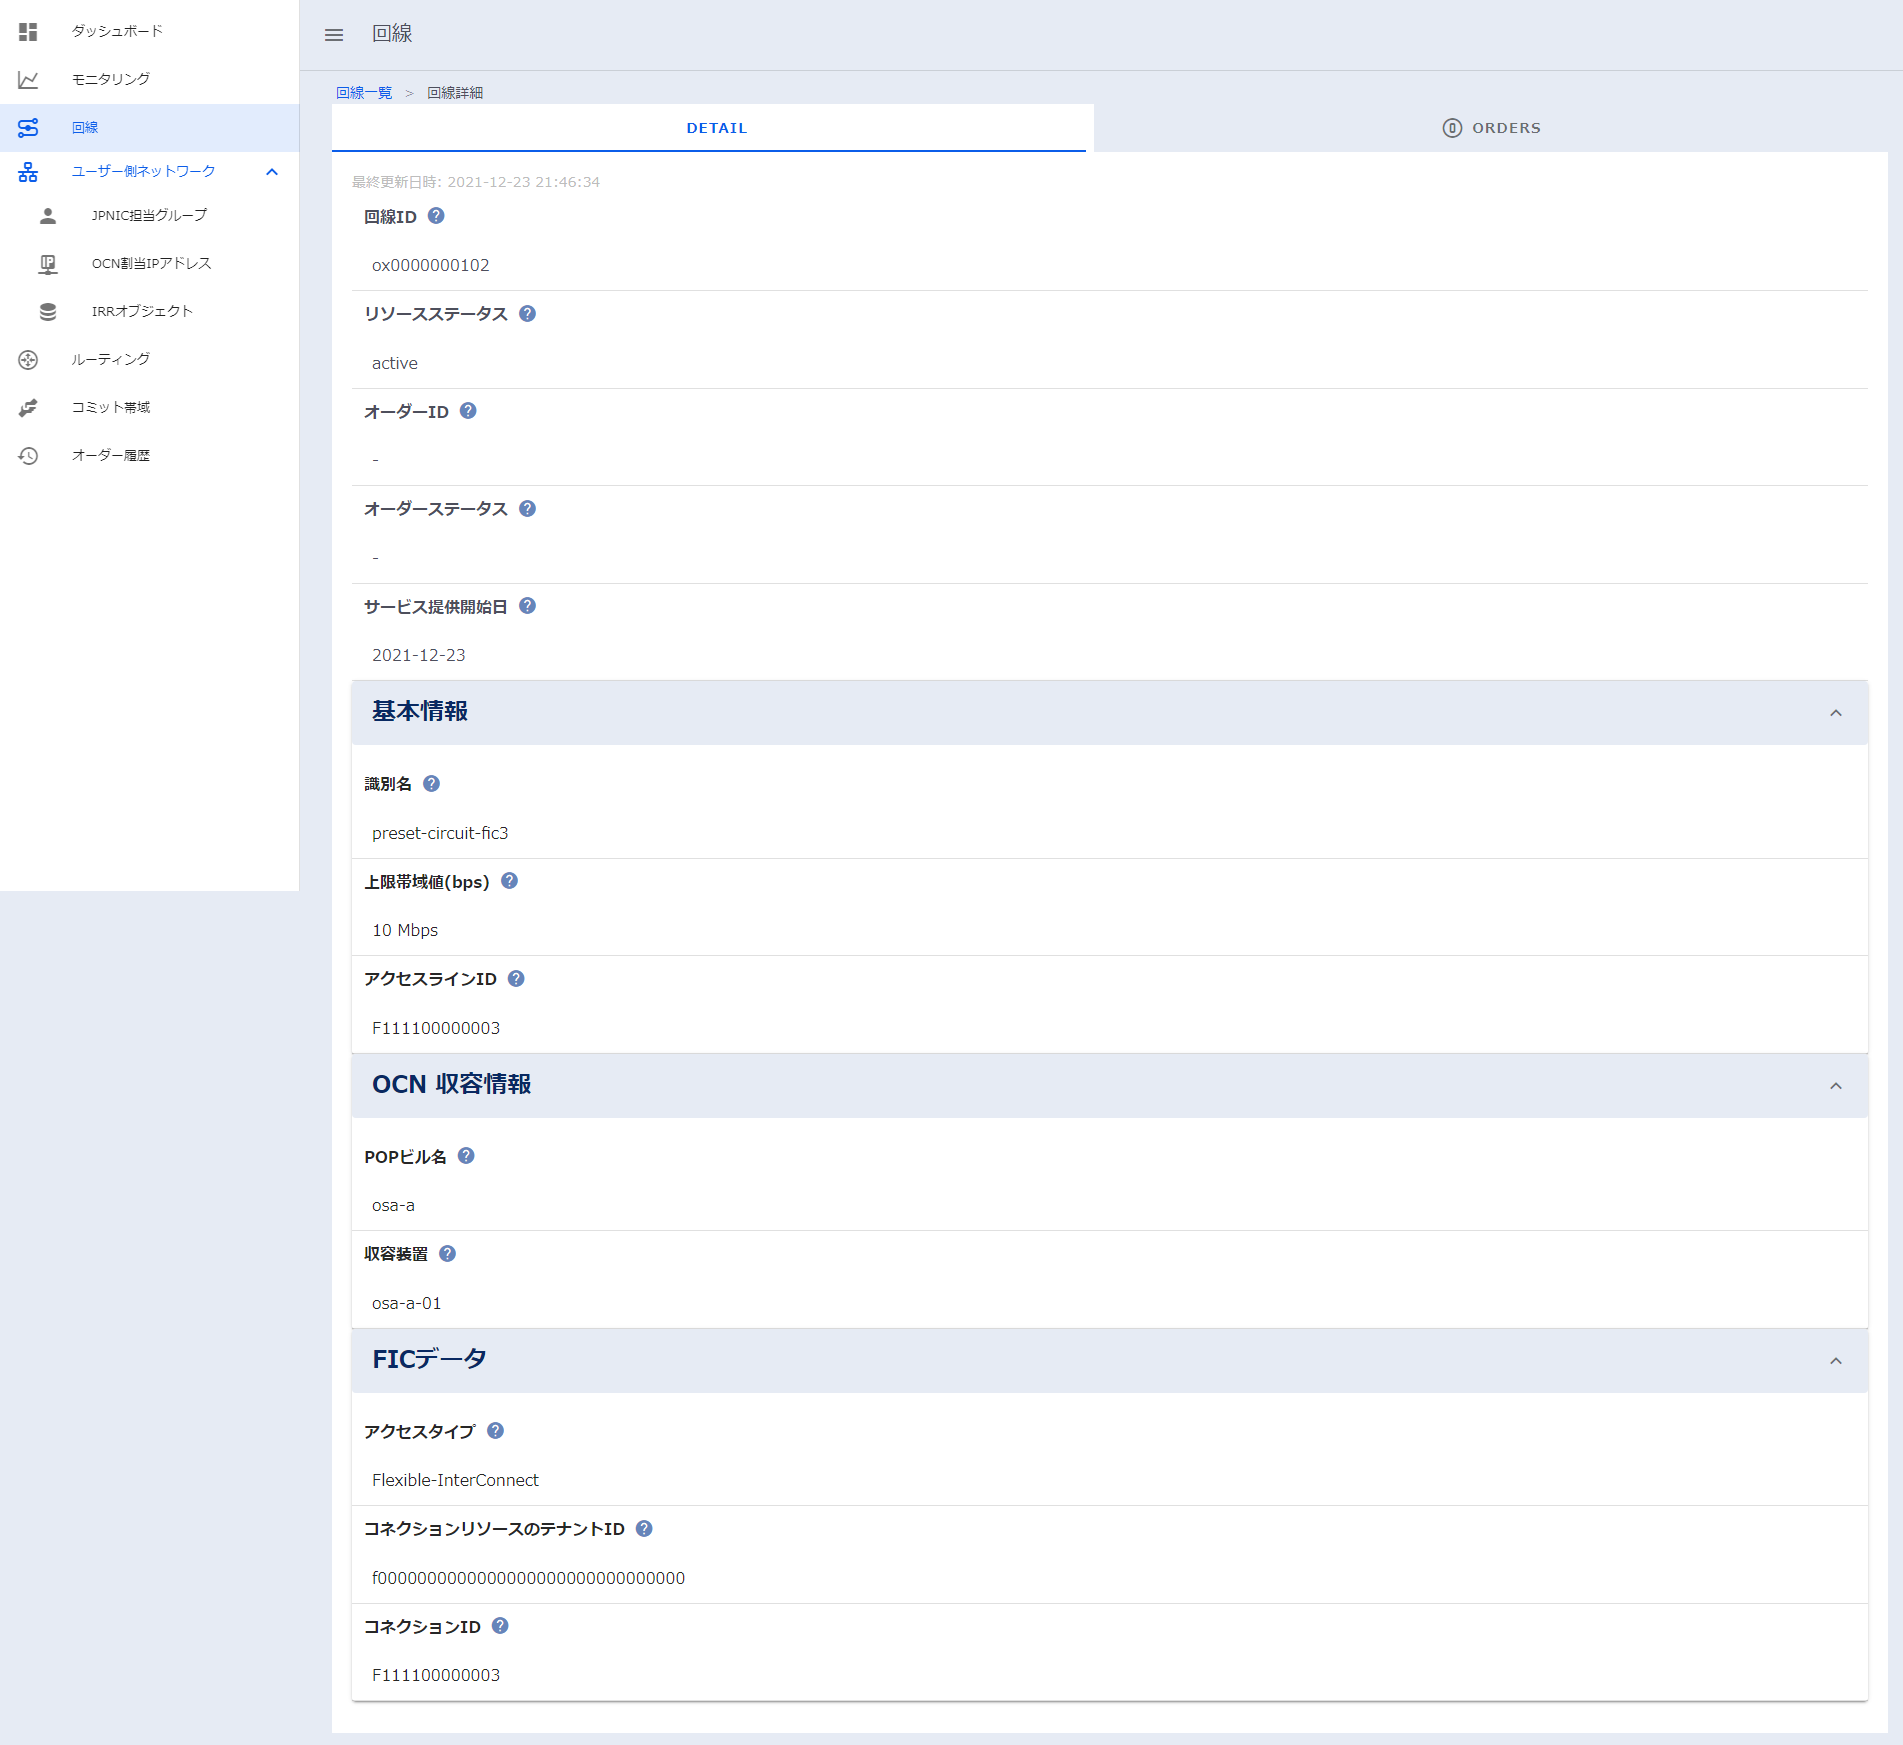This screenshot has height=1745, width=1903.
Task: Click help icon beside リソースステータス
Action: tap(528, 314)
